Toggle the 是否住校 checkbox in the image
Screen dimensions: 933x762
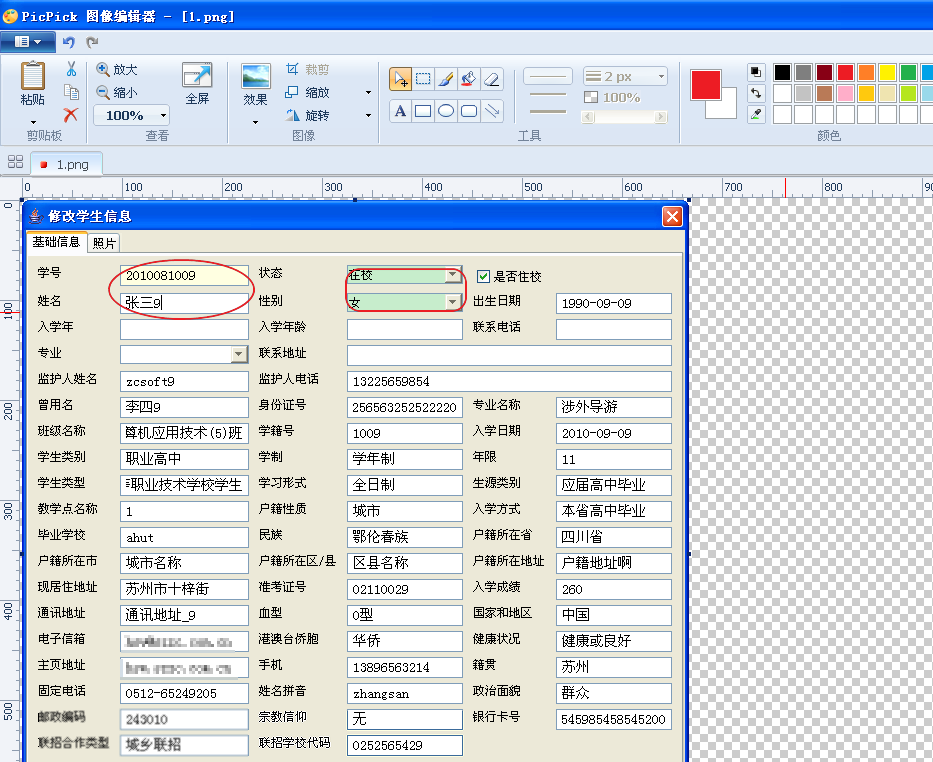click(x=483, y=276)
